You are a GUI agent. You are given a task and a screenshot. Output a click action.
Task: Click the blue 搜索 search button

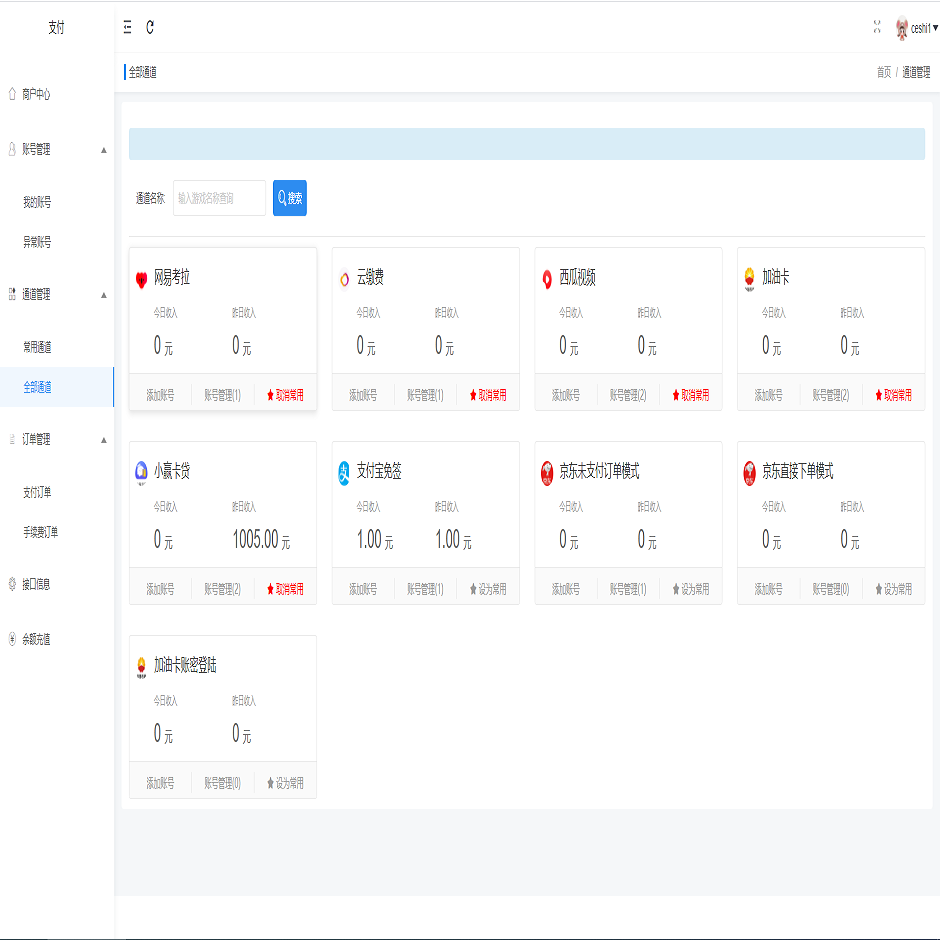click(x=290, y=198)
